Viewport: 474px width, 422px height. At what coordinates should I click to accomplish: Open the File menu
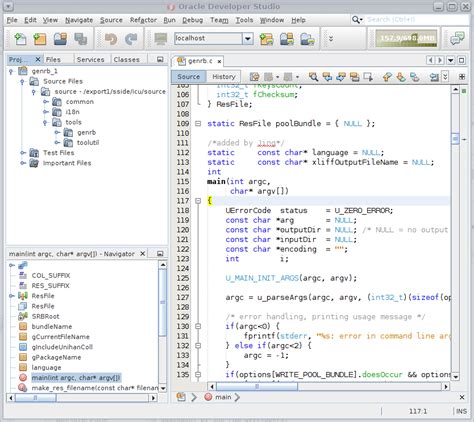[x=12, y=20]
